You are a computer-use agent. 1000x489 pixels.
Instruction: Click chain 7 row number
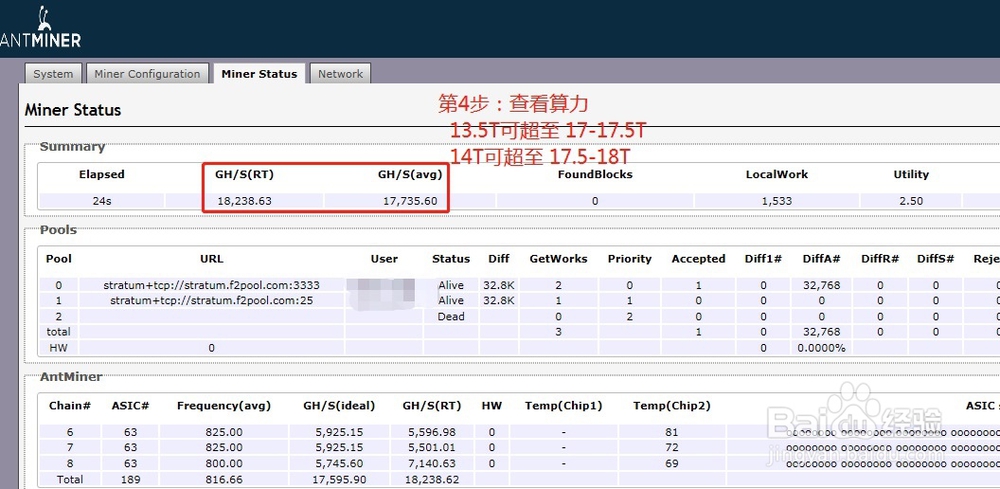[70, 448]
